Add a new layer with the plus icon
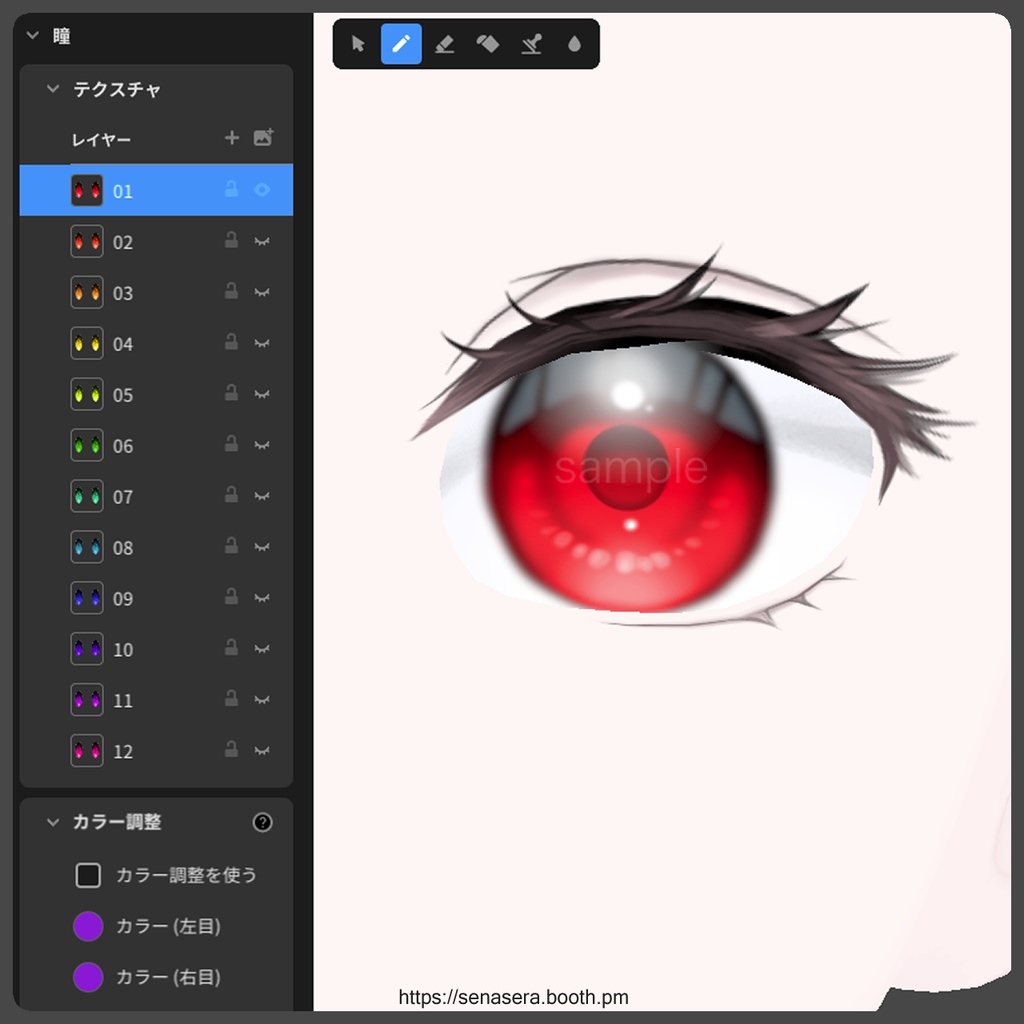This screenshot has width=1024, height=1024. click(x=233, y=138)
